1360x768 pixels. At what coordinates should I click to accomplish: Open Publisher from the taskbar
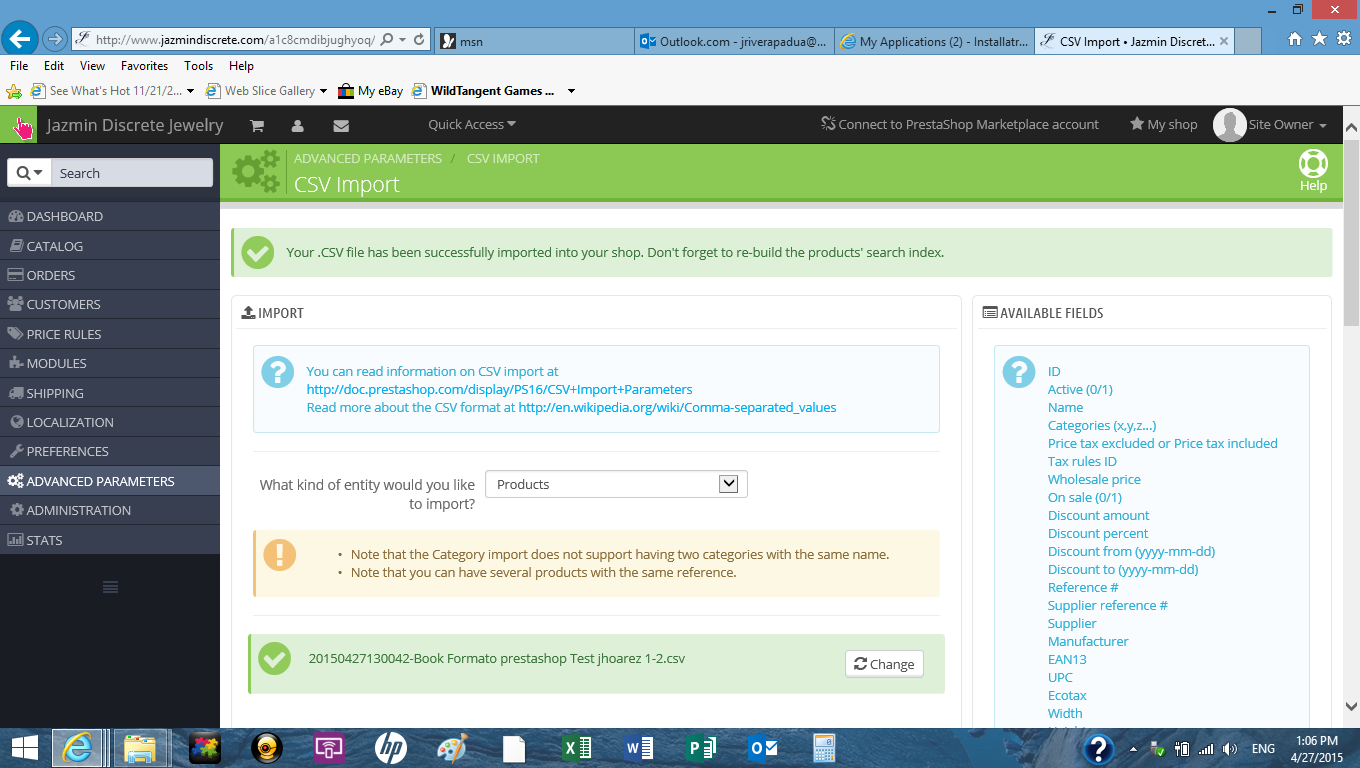[701, 748]
